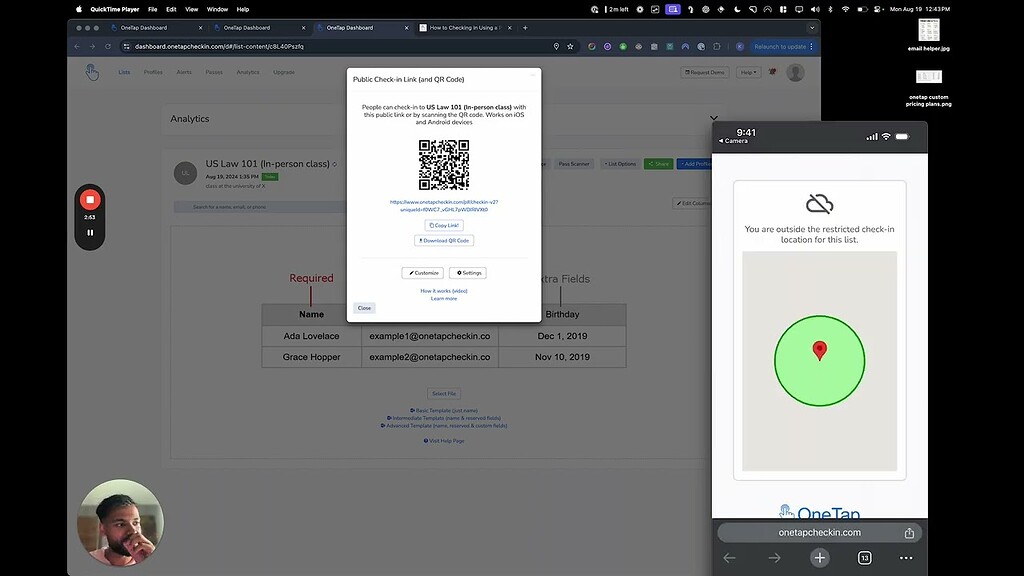Click the Copy Link! button
The height and width of the screenshot is (576, 1024).
pos(444,225)
